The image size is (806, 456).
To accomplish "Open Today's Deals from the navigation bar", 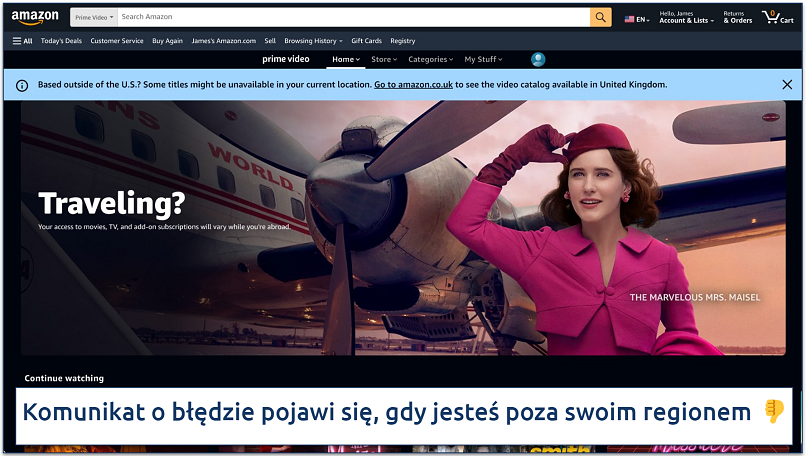I will (x=61, y=41).
